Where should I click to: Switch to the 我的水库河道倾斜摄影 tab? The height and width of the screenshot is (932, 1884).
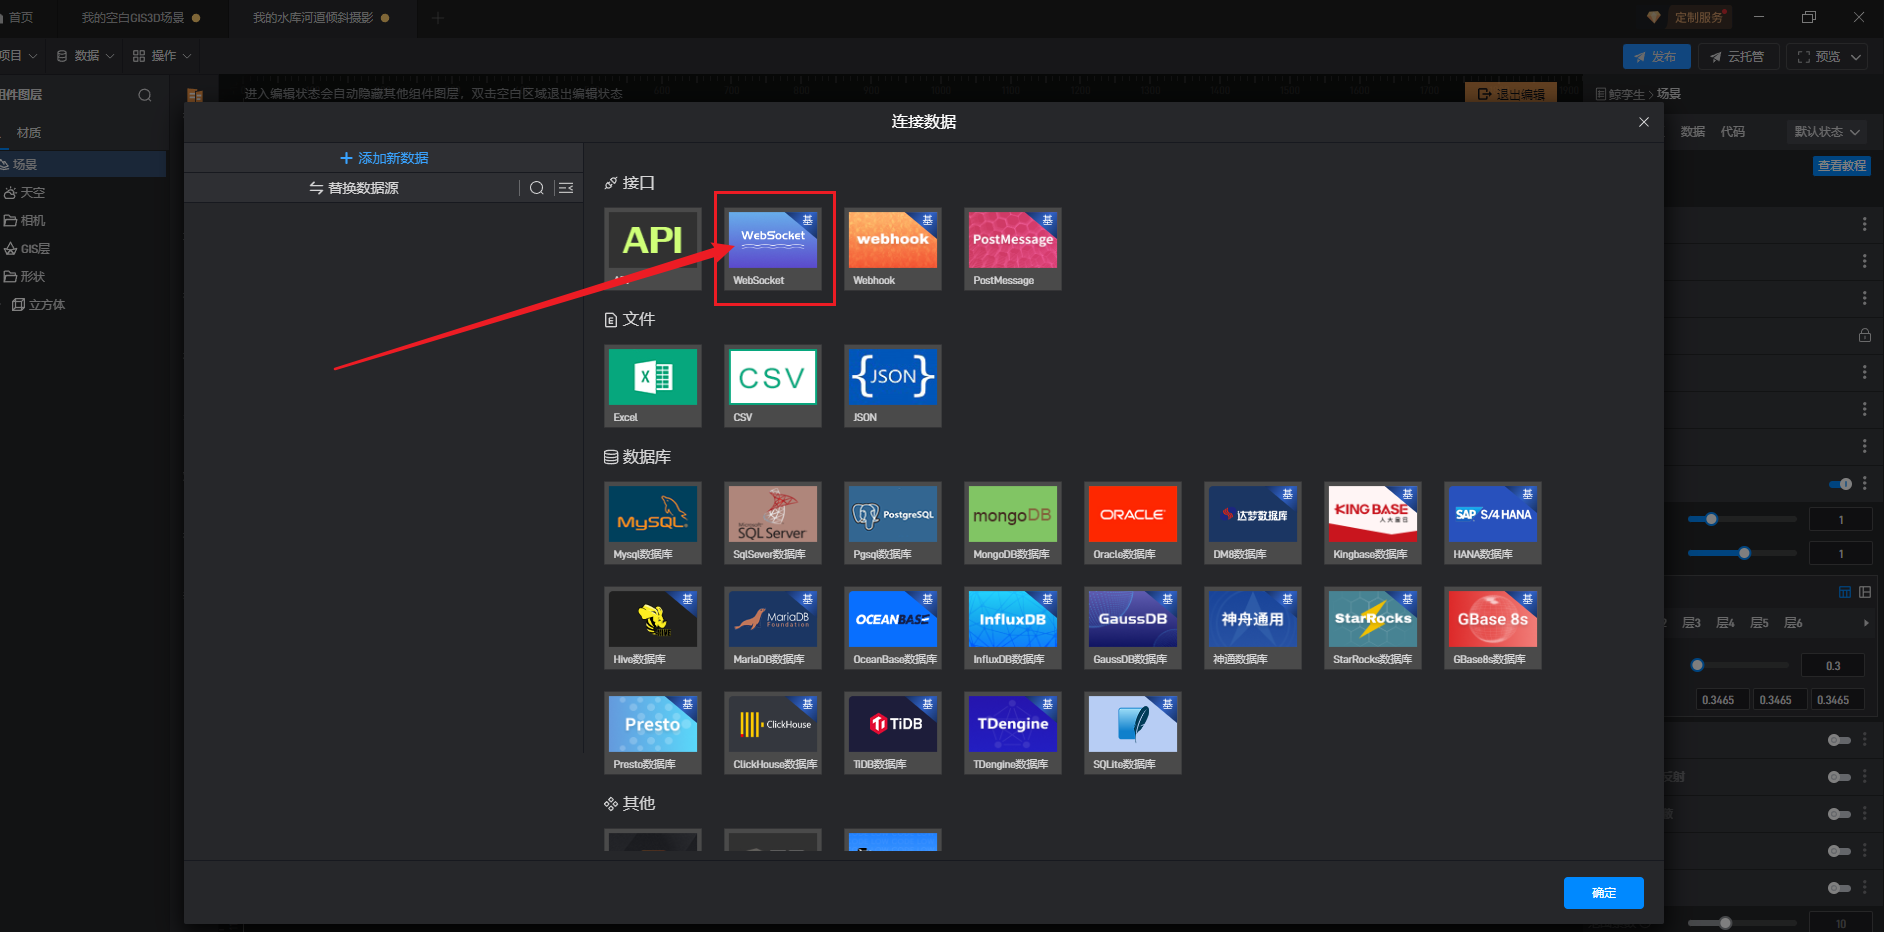[313, 18]
